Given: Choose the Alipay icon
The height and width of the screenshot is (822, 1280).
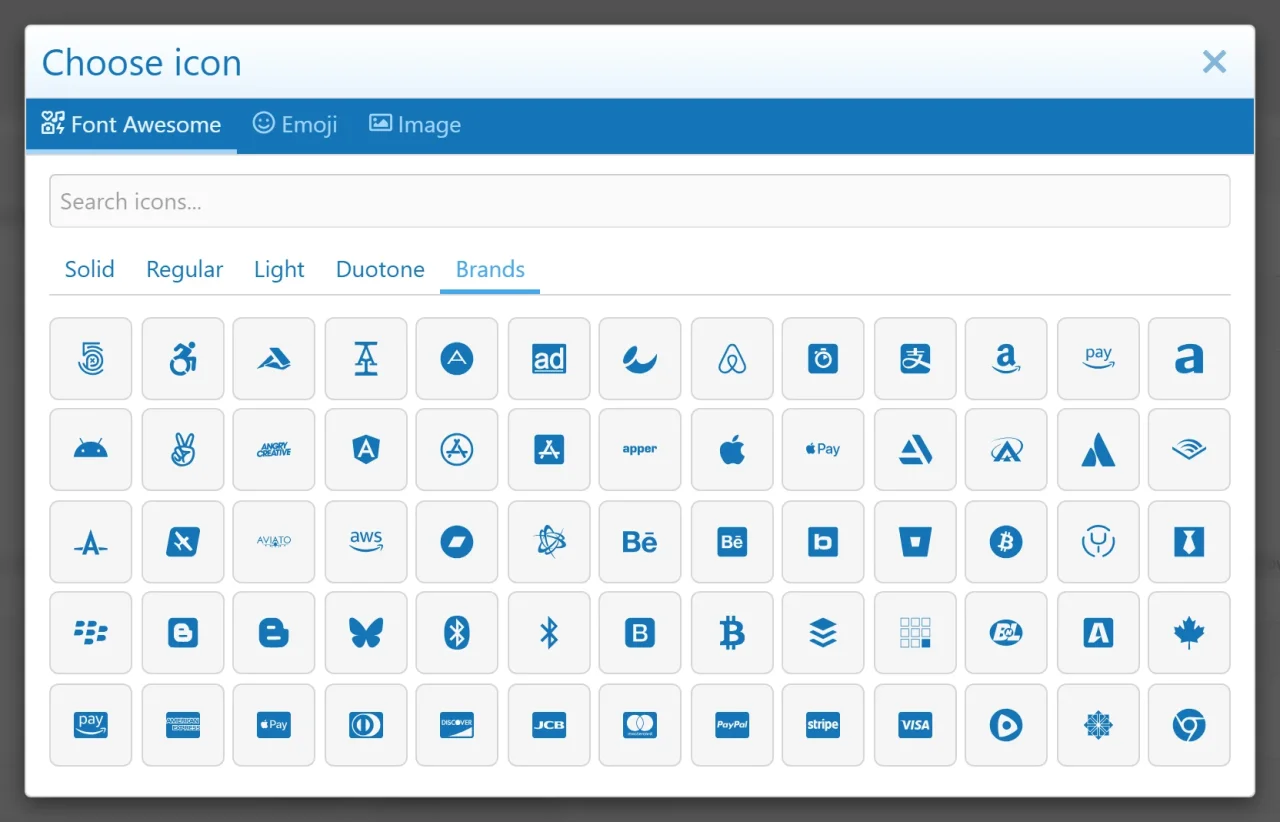Looking at the screenshot, I should pyautogui.click(x=914, y=358).
